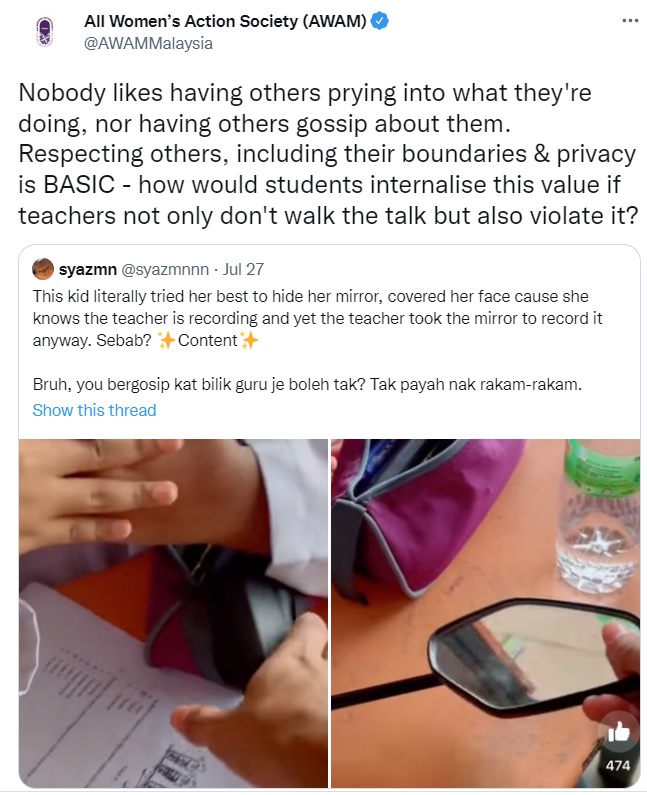
Task: Click the Malay line starting with Bruh
Action: point(307,385)
